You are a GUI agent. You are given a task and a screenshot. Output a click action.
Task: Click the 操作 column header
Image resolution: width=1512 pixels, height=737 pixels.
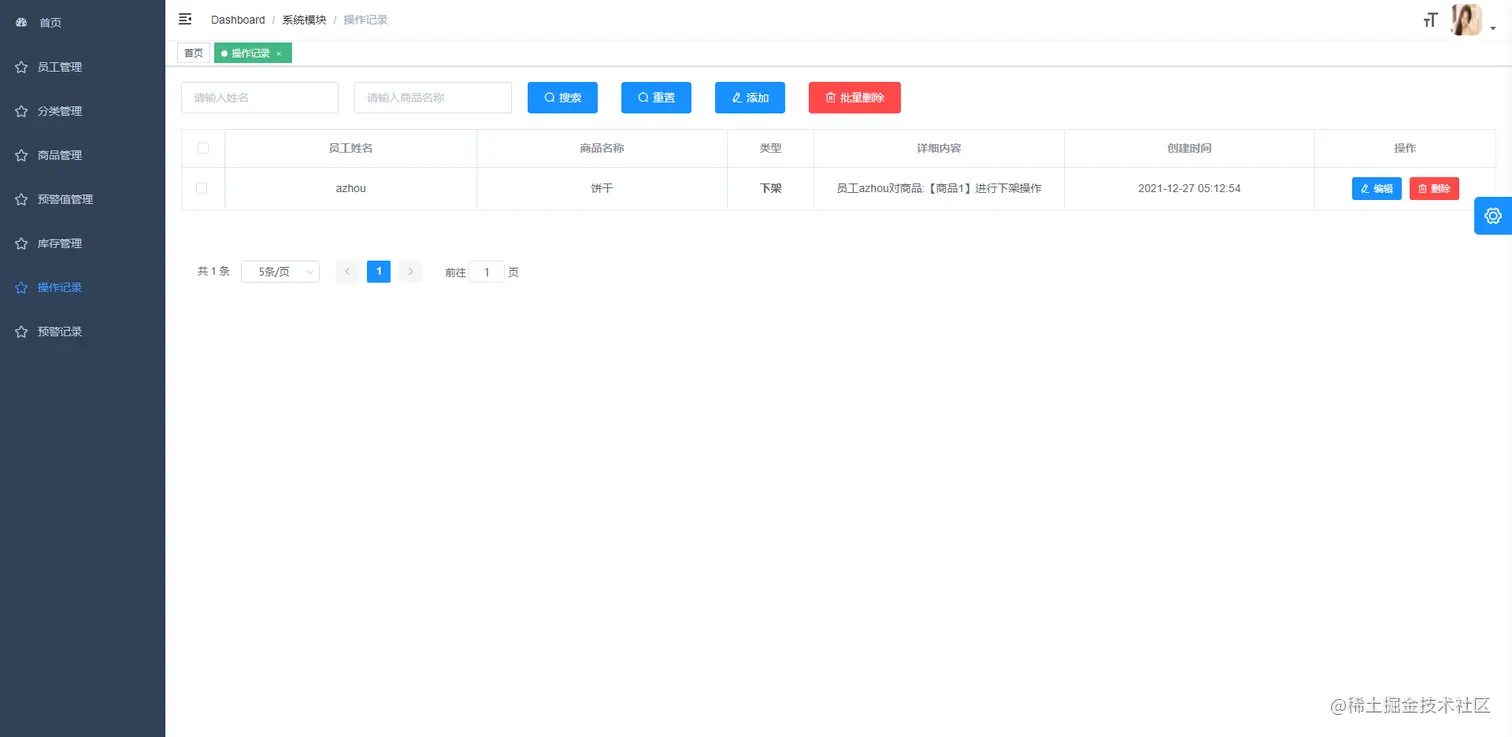point(1405,148)
